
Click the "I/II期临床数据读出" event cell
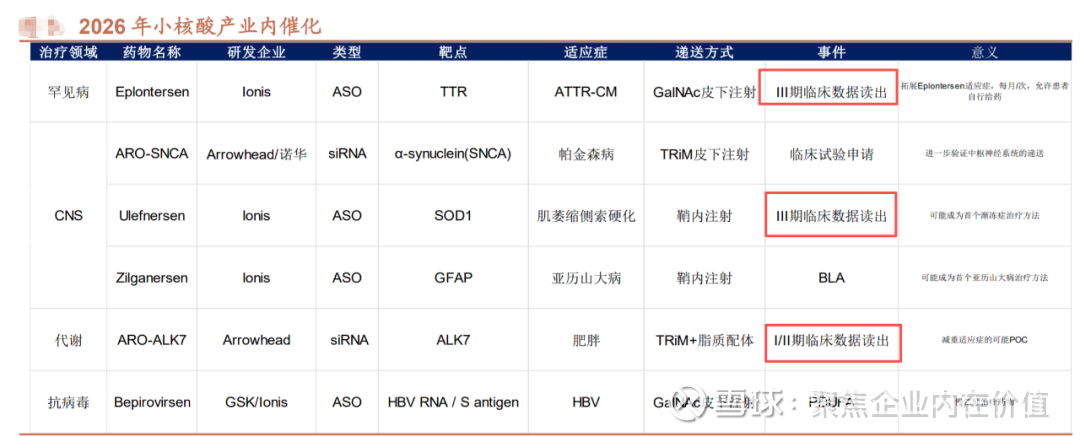[829, 340]
